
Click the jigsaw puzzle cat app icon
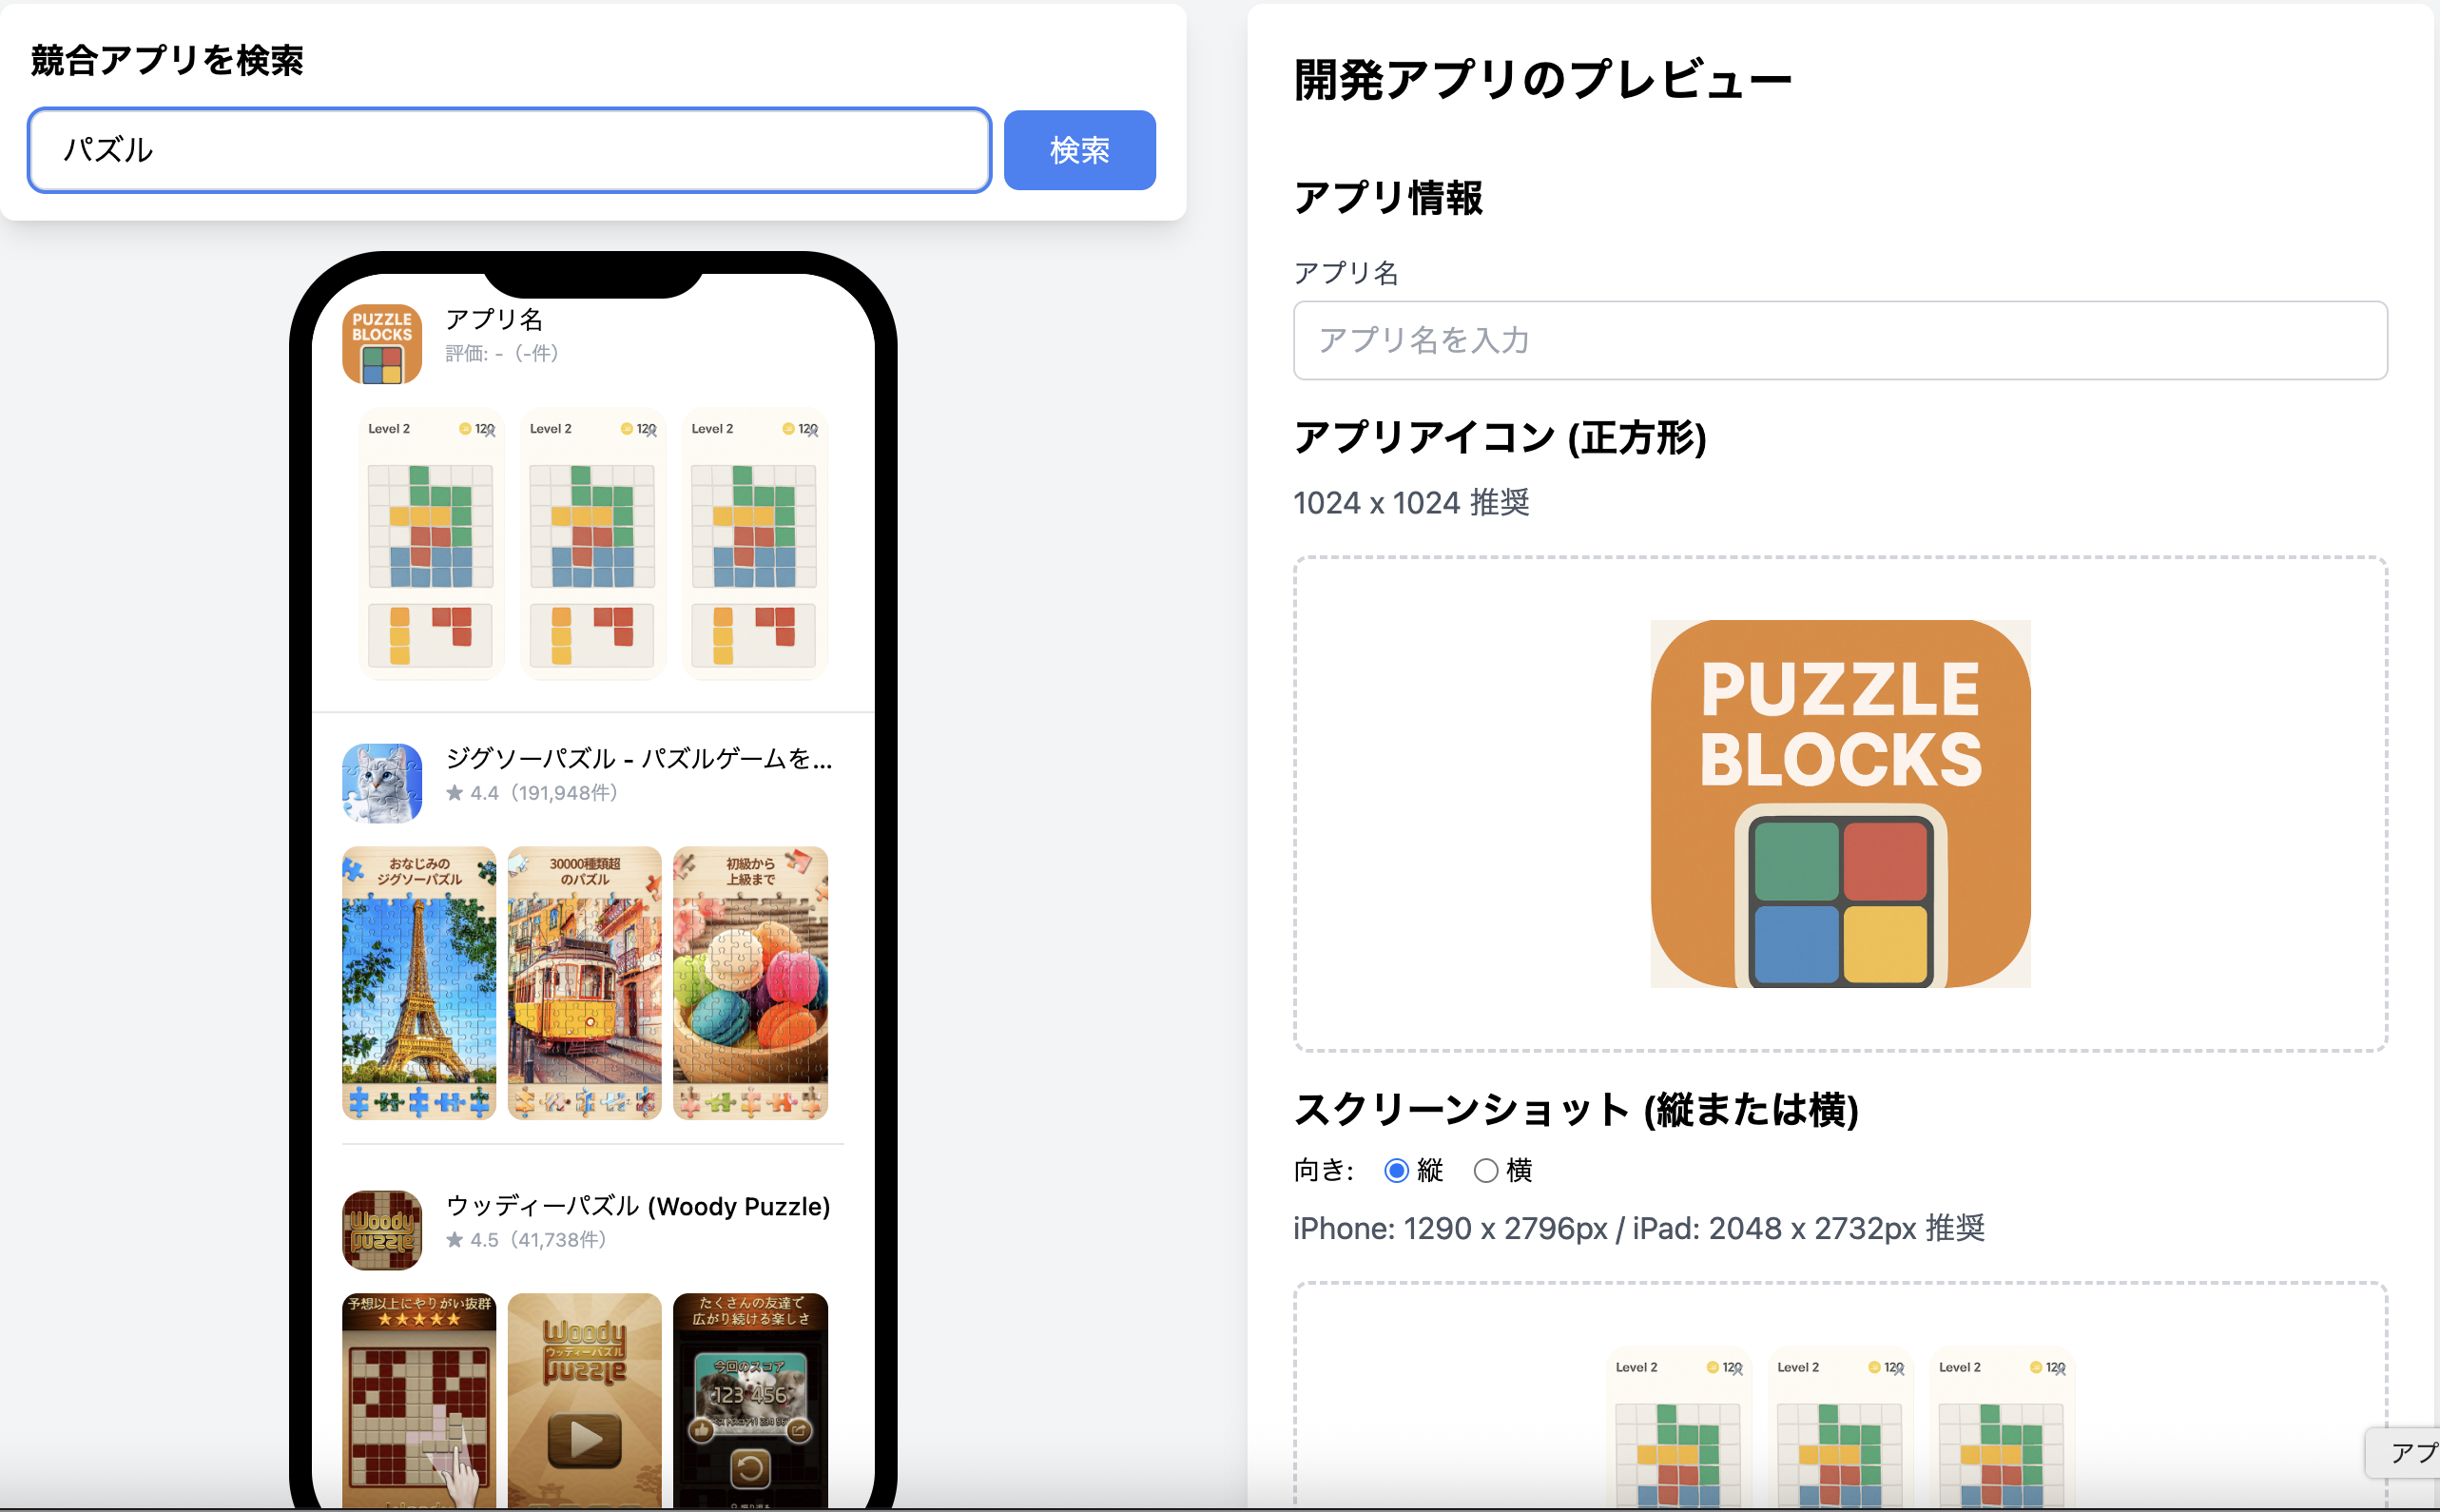(382, 783)
